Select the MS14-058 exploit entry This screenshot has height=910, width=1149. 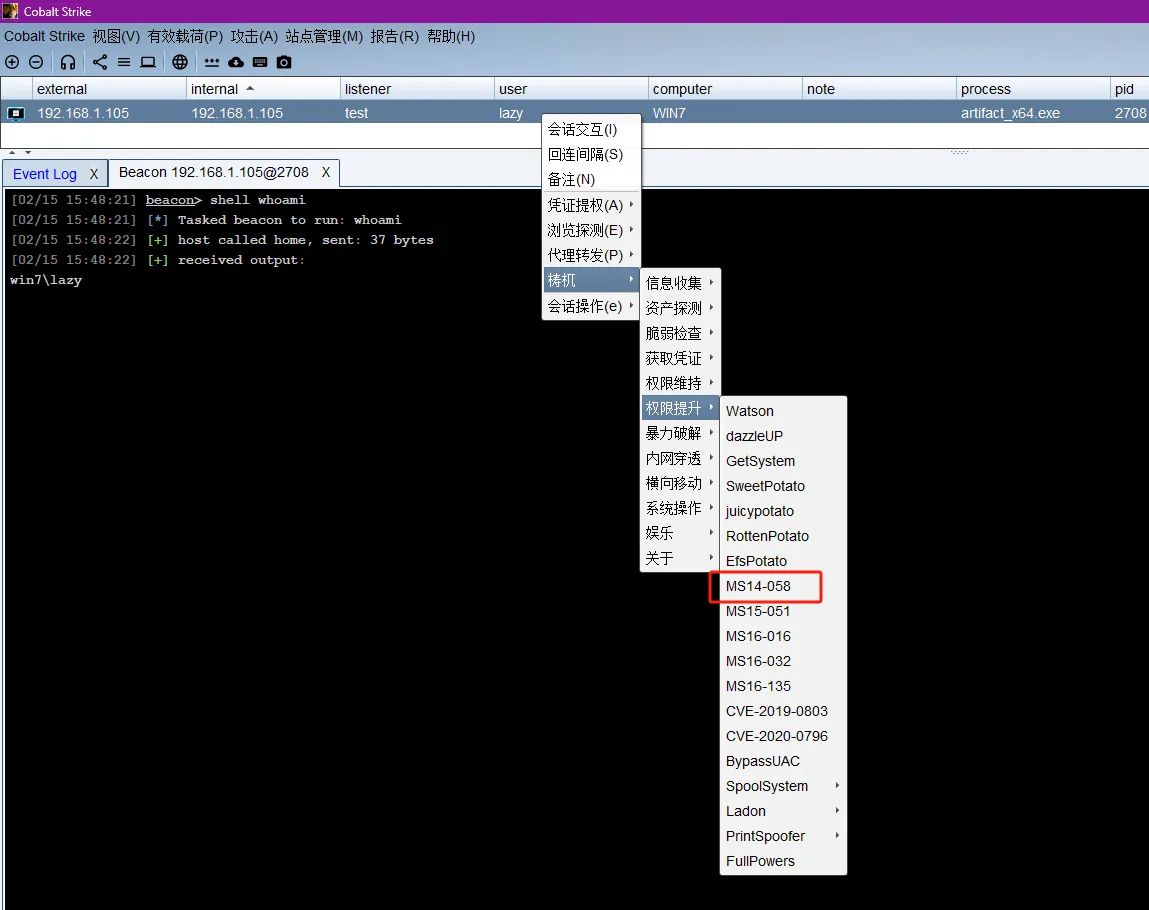pyautogui.click(x=783, y=586)
